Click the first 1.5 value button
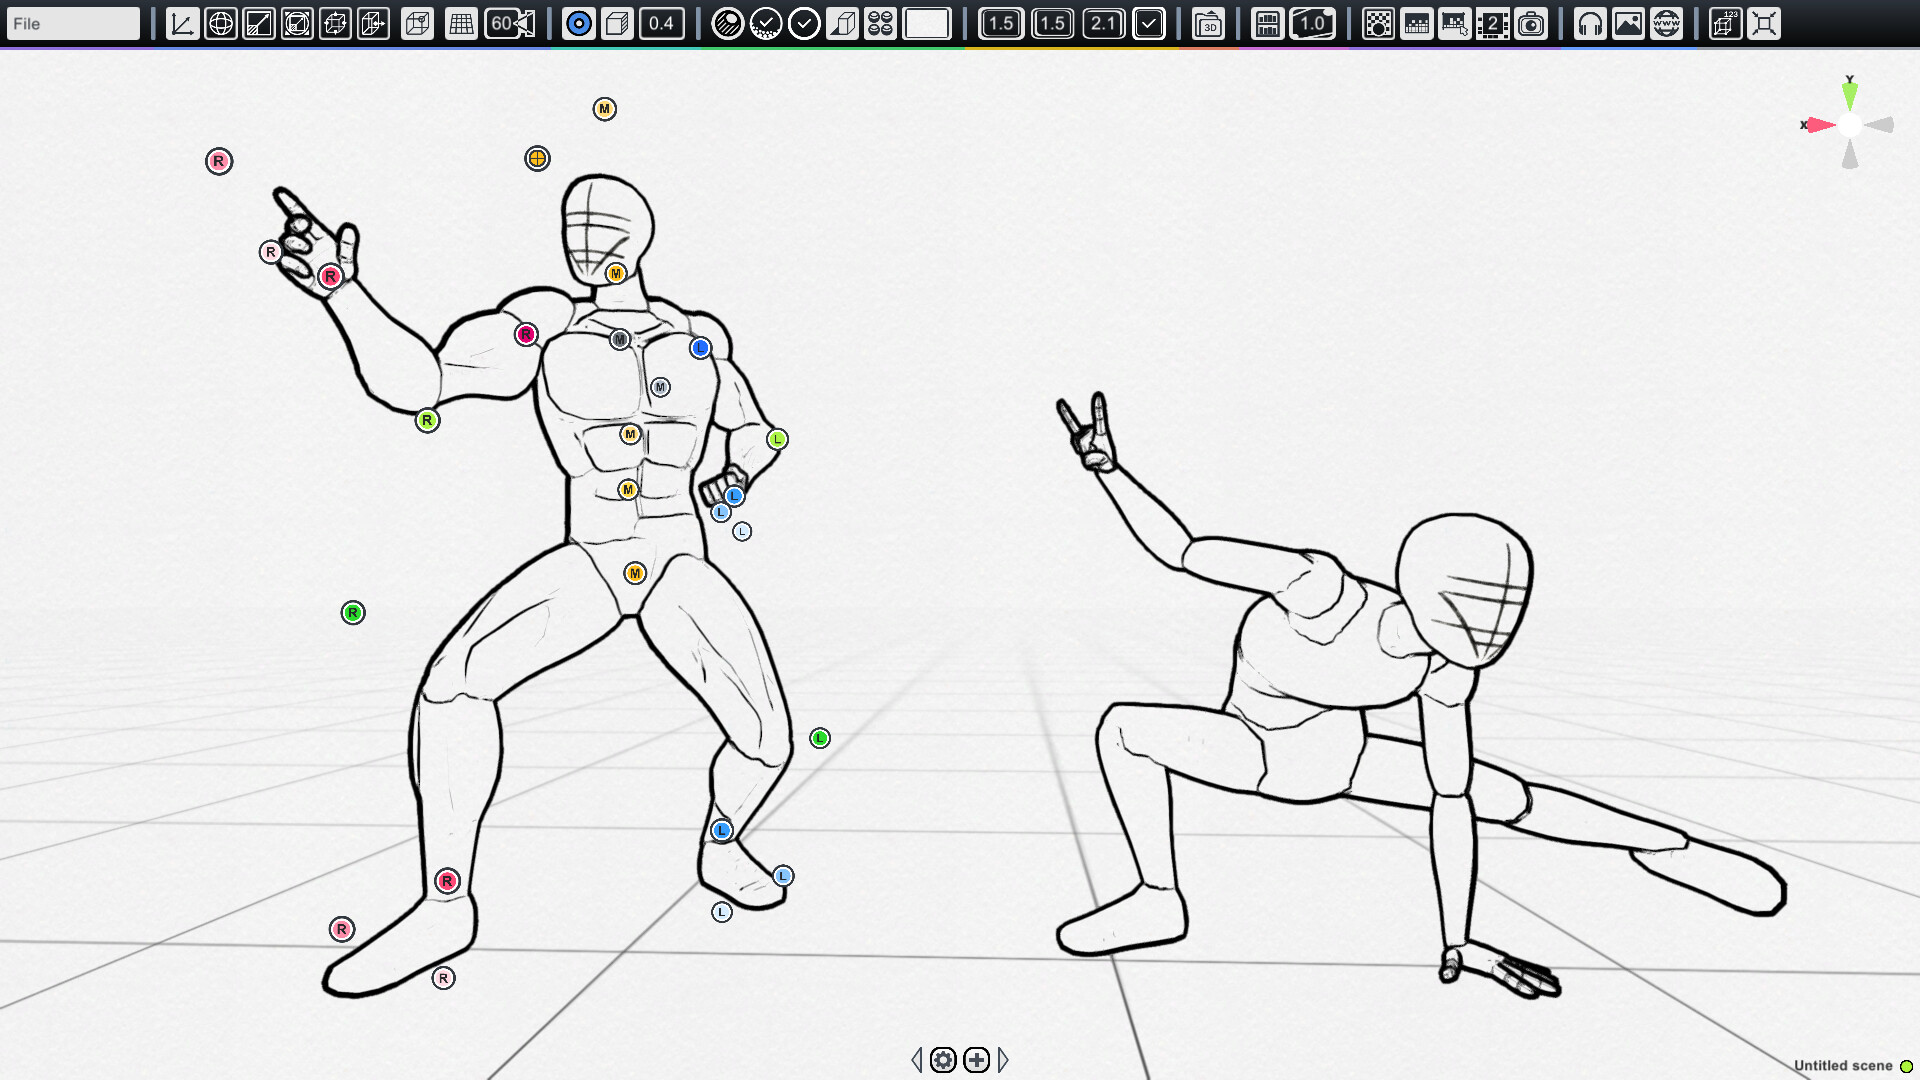 pyautogui.click(x=1002, y=22)
